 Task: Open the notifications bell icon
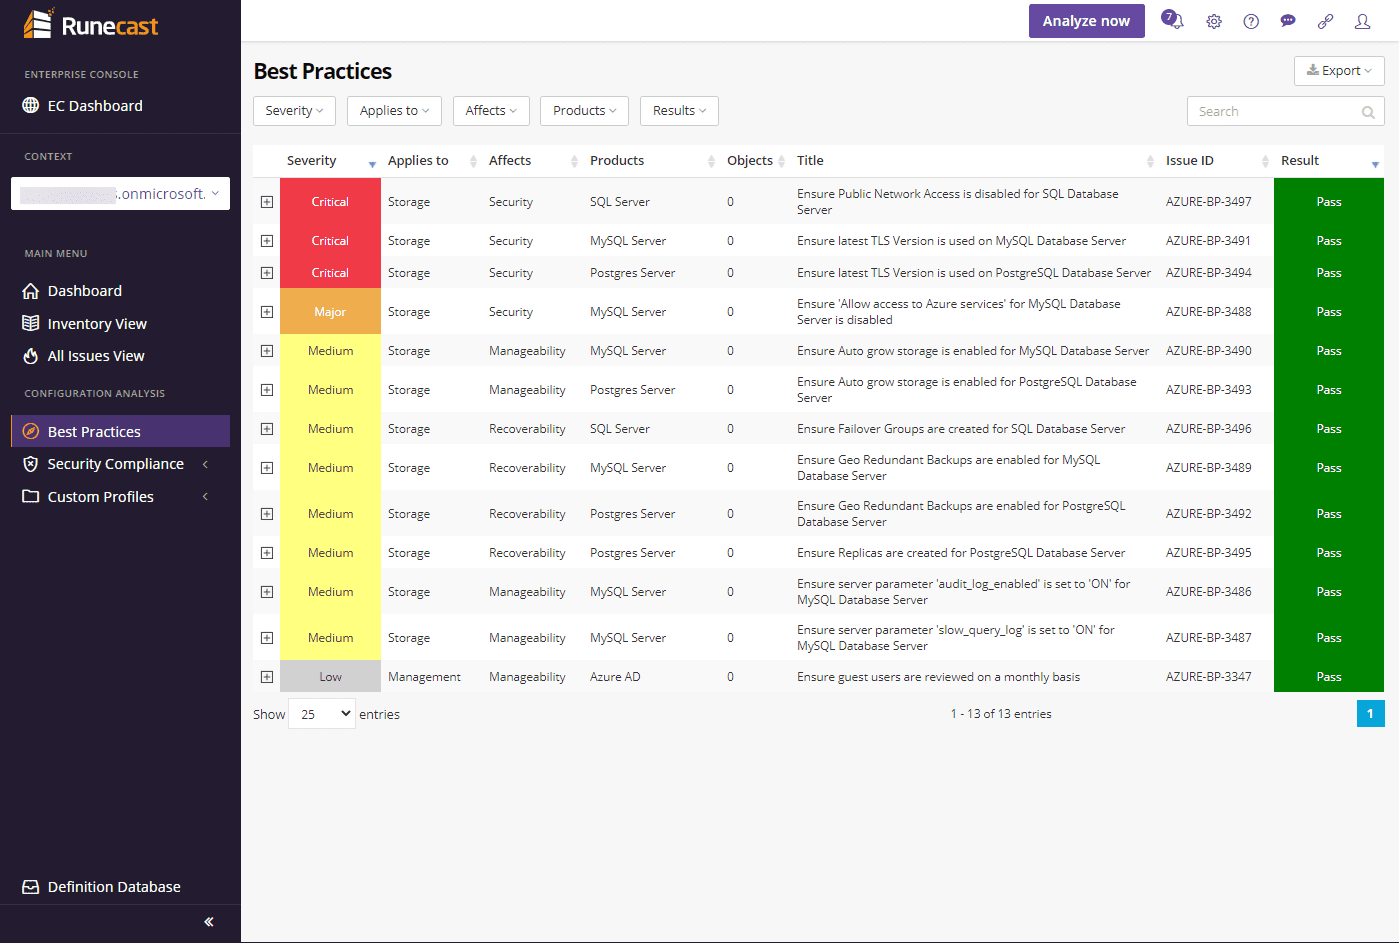click(1172, 20)
